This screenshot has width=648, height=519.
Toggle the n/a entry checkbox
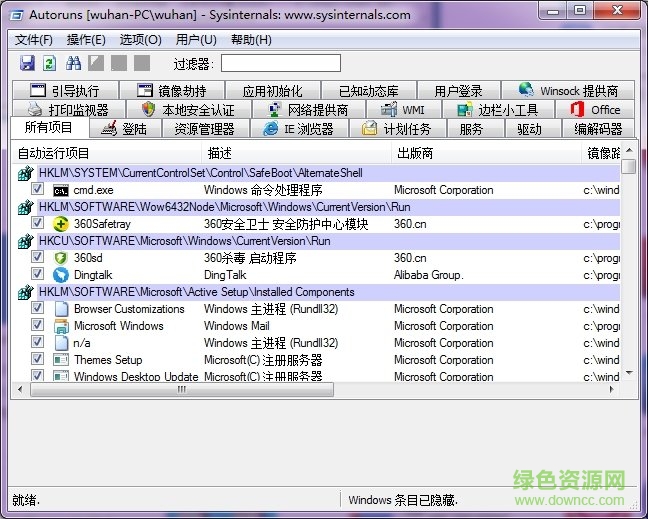[37, 342]
